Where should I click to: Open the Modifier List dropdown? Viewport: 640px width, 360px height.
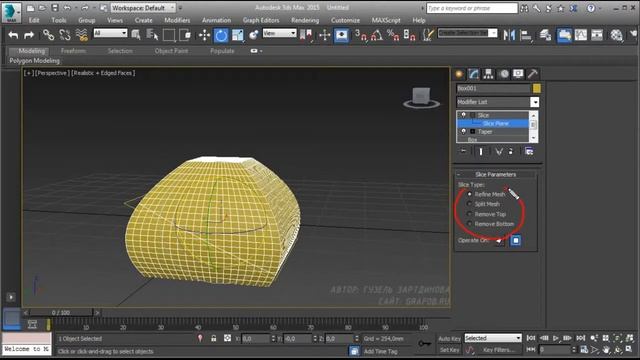click(x=497, y=102)
